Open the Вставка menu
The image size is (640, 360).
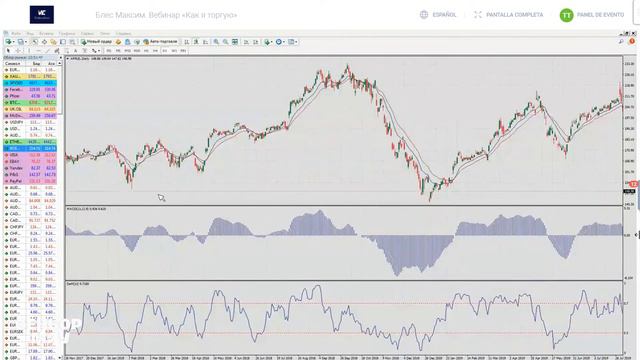click(46, 33)
